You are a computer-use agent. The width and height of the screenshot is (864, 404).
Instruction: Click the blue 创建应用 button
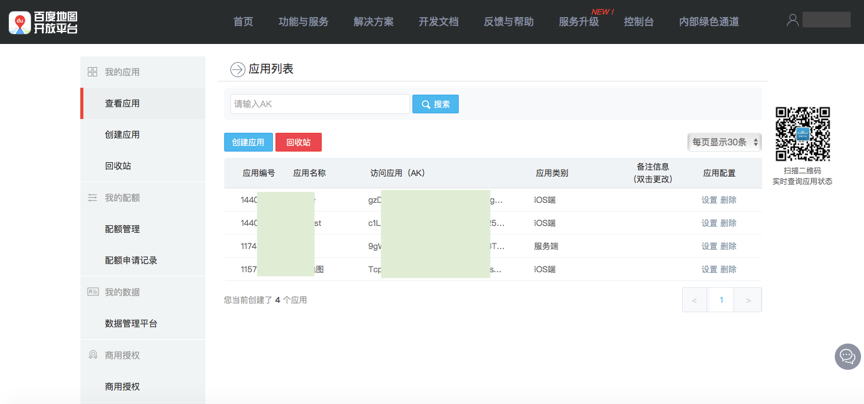coord(248,142)
